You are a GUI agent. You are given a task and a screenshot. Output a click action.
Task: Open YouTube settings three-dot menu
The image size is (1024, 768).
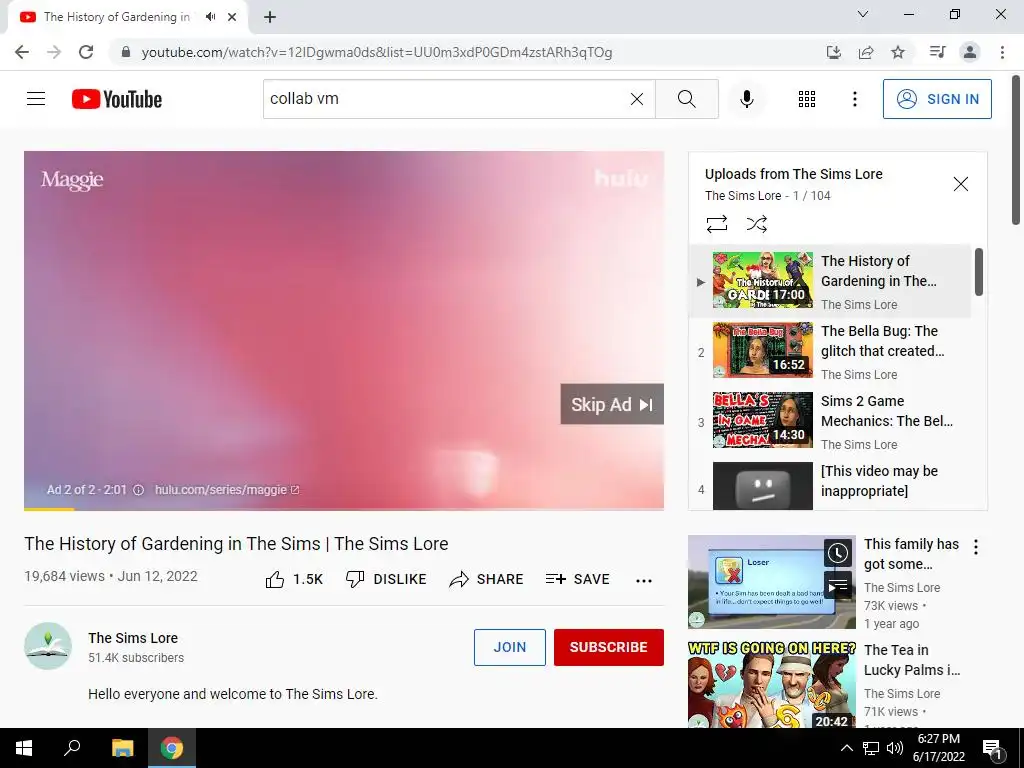(x=854, y=99)
